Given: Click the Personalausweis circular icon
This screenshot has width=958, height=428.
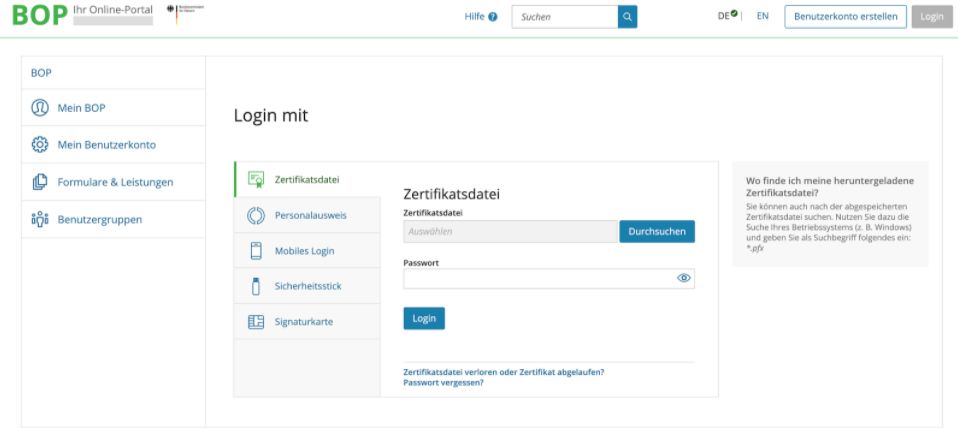Looking at the screenshot, I should 256,216.
